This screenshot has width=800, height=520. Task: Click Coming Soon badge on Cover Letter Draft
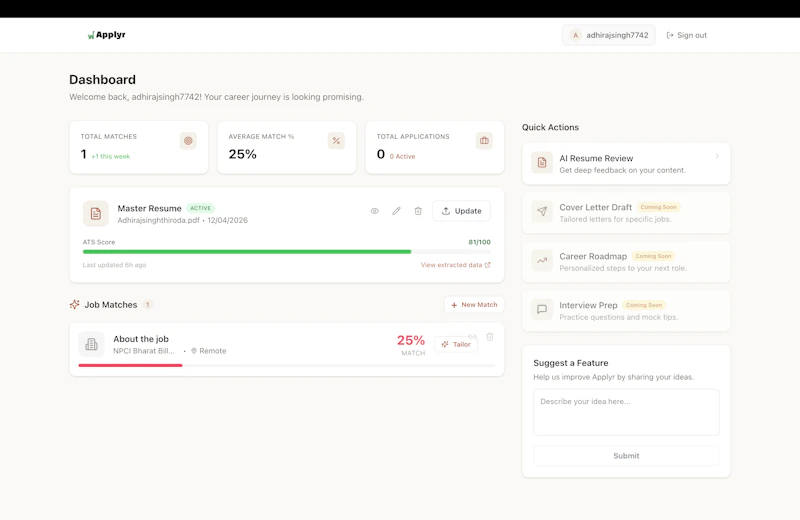658,207
